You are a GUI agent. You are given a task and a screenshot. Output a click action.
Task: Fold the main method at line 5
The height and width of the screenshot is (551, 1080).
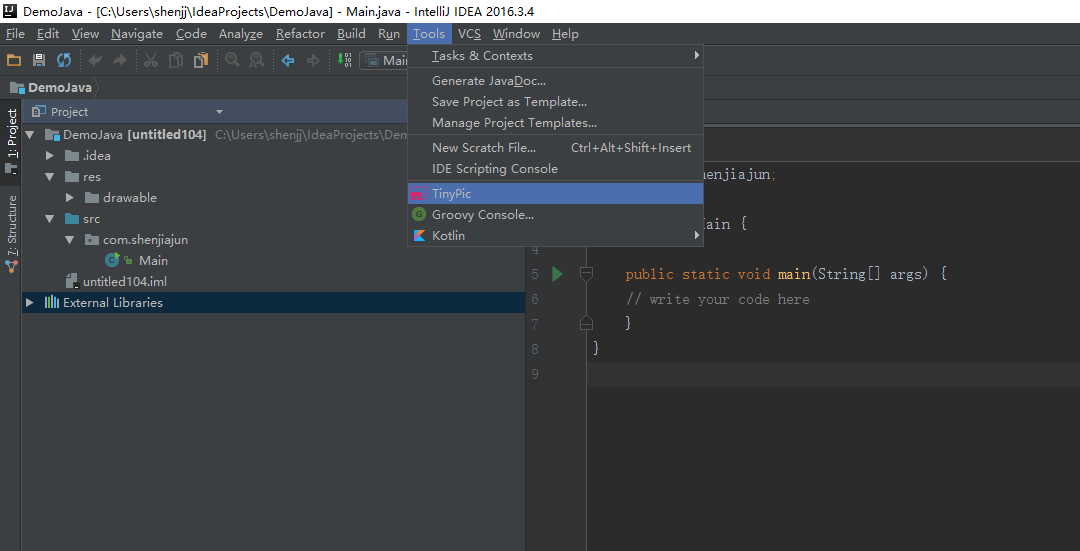click(586, 275)
